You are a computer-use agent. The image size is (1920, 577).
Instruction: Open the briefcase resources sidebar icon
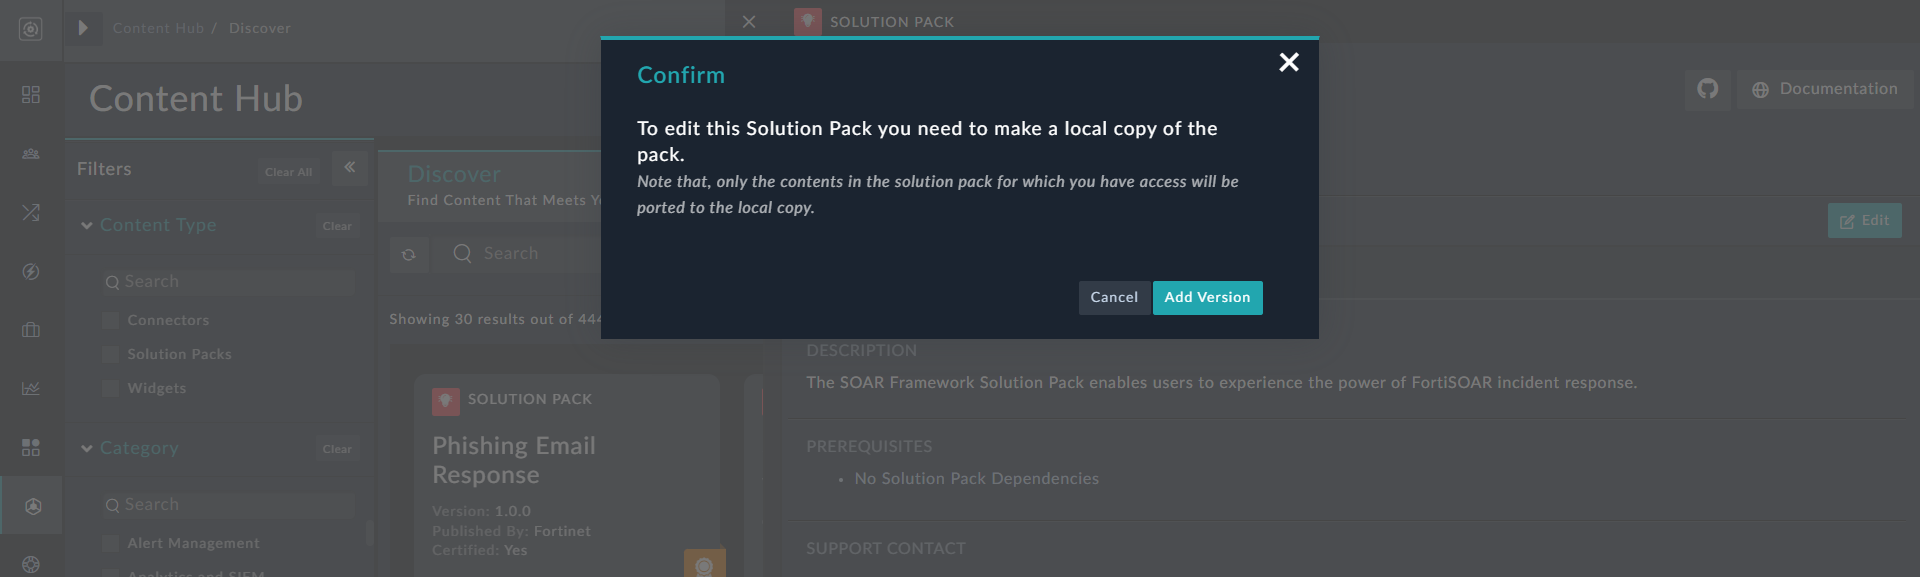(x=31, y=330)
